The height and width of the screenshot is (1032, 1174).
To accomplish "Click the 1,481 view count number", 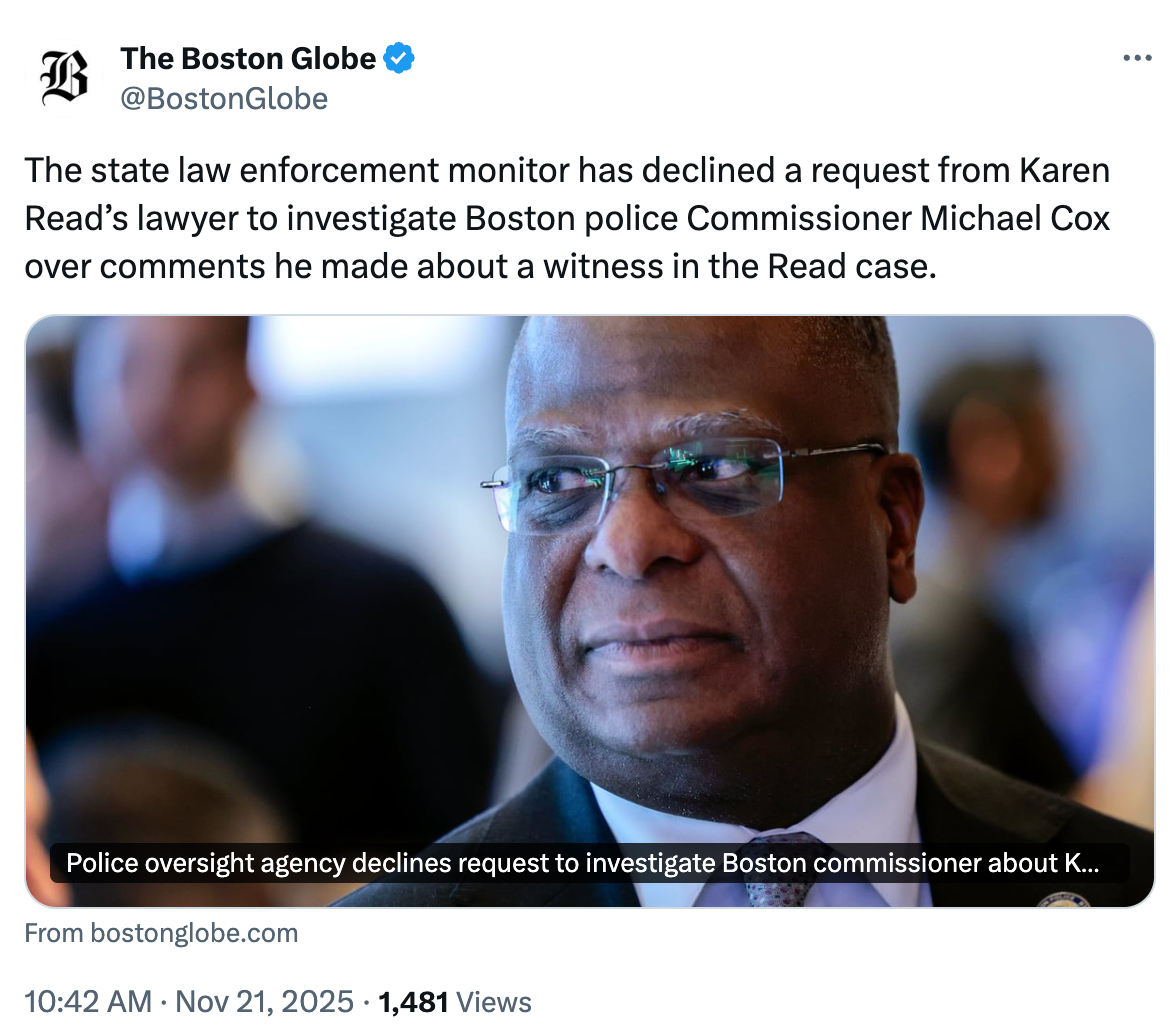I will [413, 1001].
